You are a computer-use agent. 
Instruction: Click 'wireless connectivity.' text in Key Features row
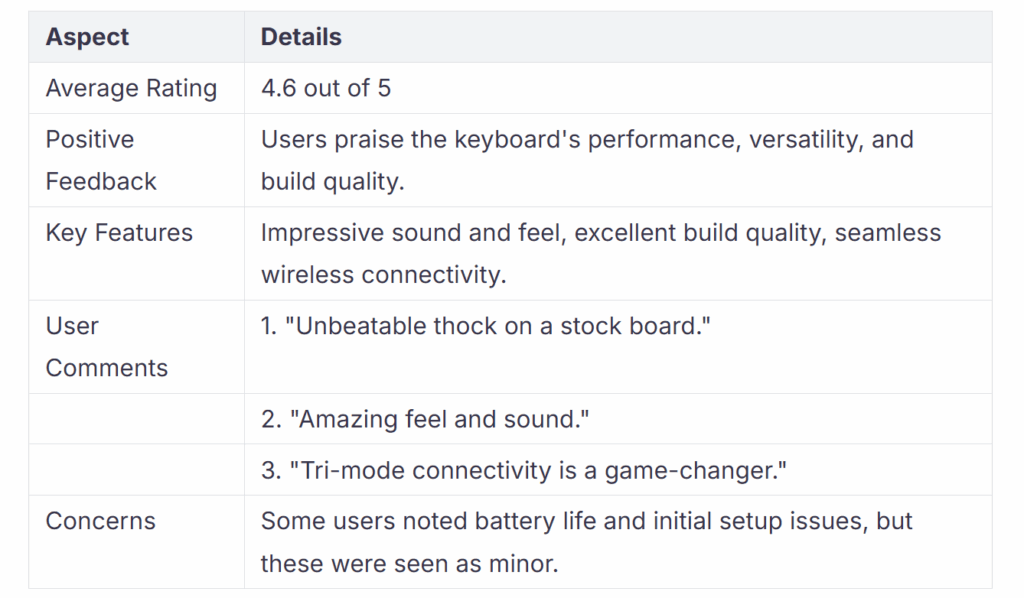click(383, 275)
